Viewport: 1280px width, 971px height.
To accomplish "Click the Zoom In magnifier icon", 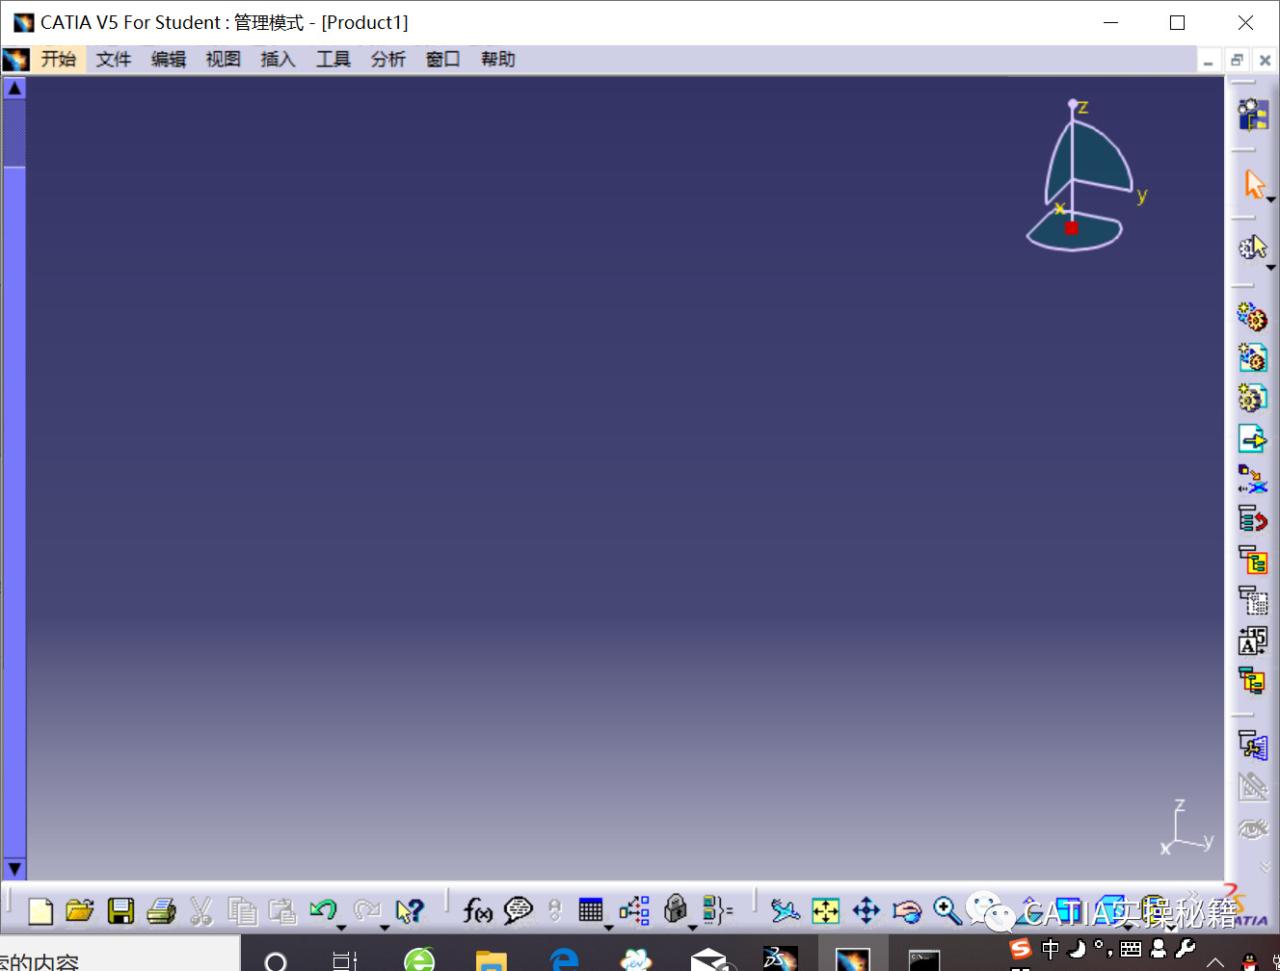I will click(x=946, y=911).
